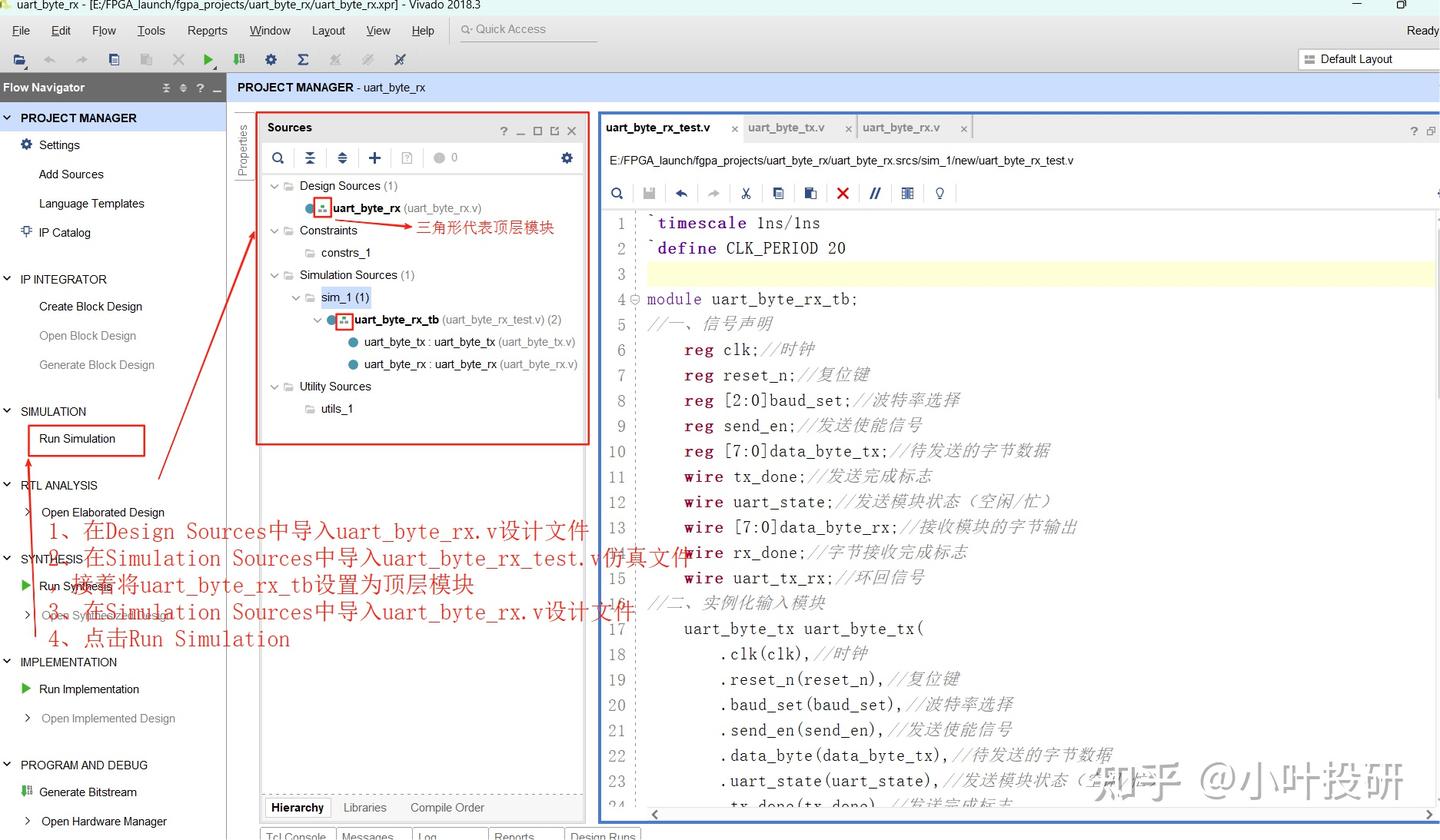Collapse the Design Sources tree node
Image resolution: width=1440 pixels, height=840 pixels.
(274, 185)
